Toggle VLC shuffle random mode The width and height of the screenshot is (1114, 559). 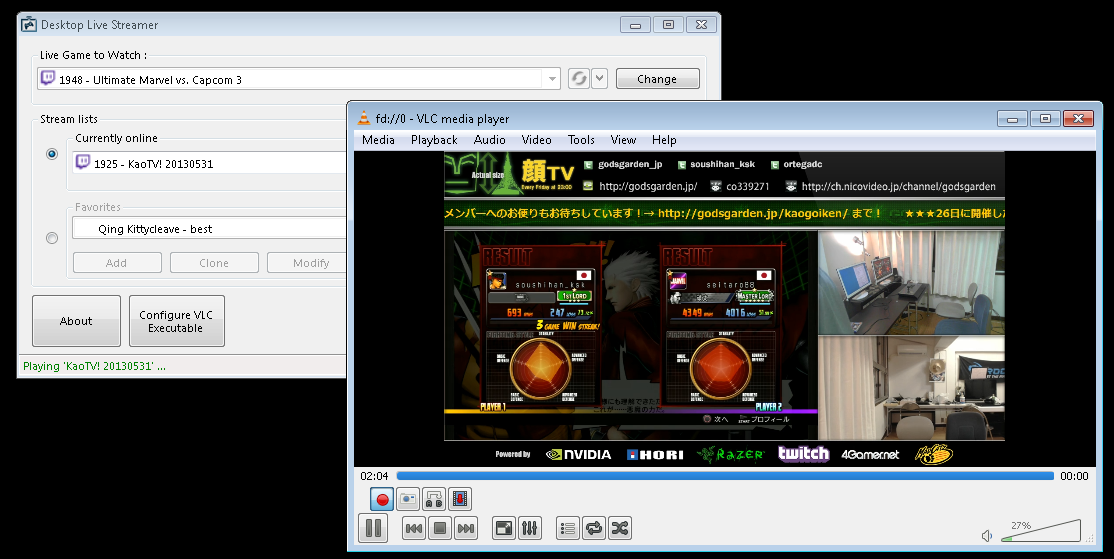pyautogui.click(x=620, y=528)
